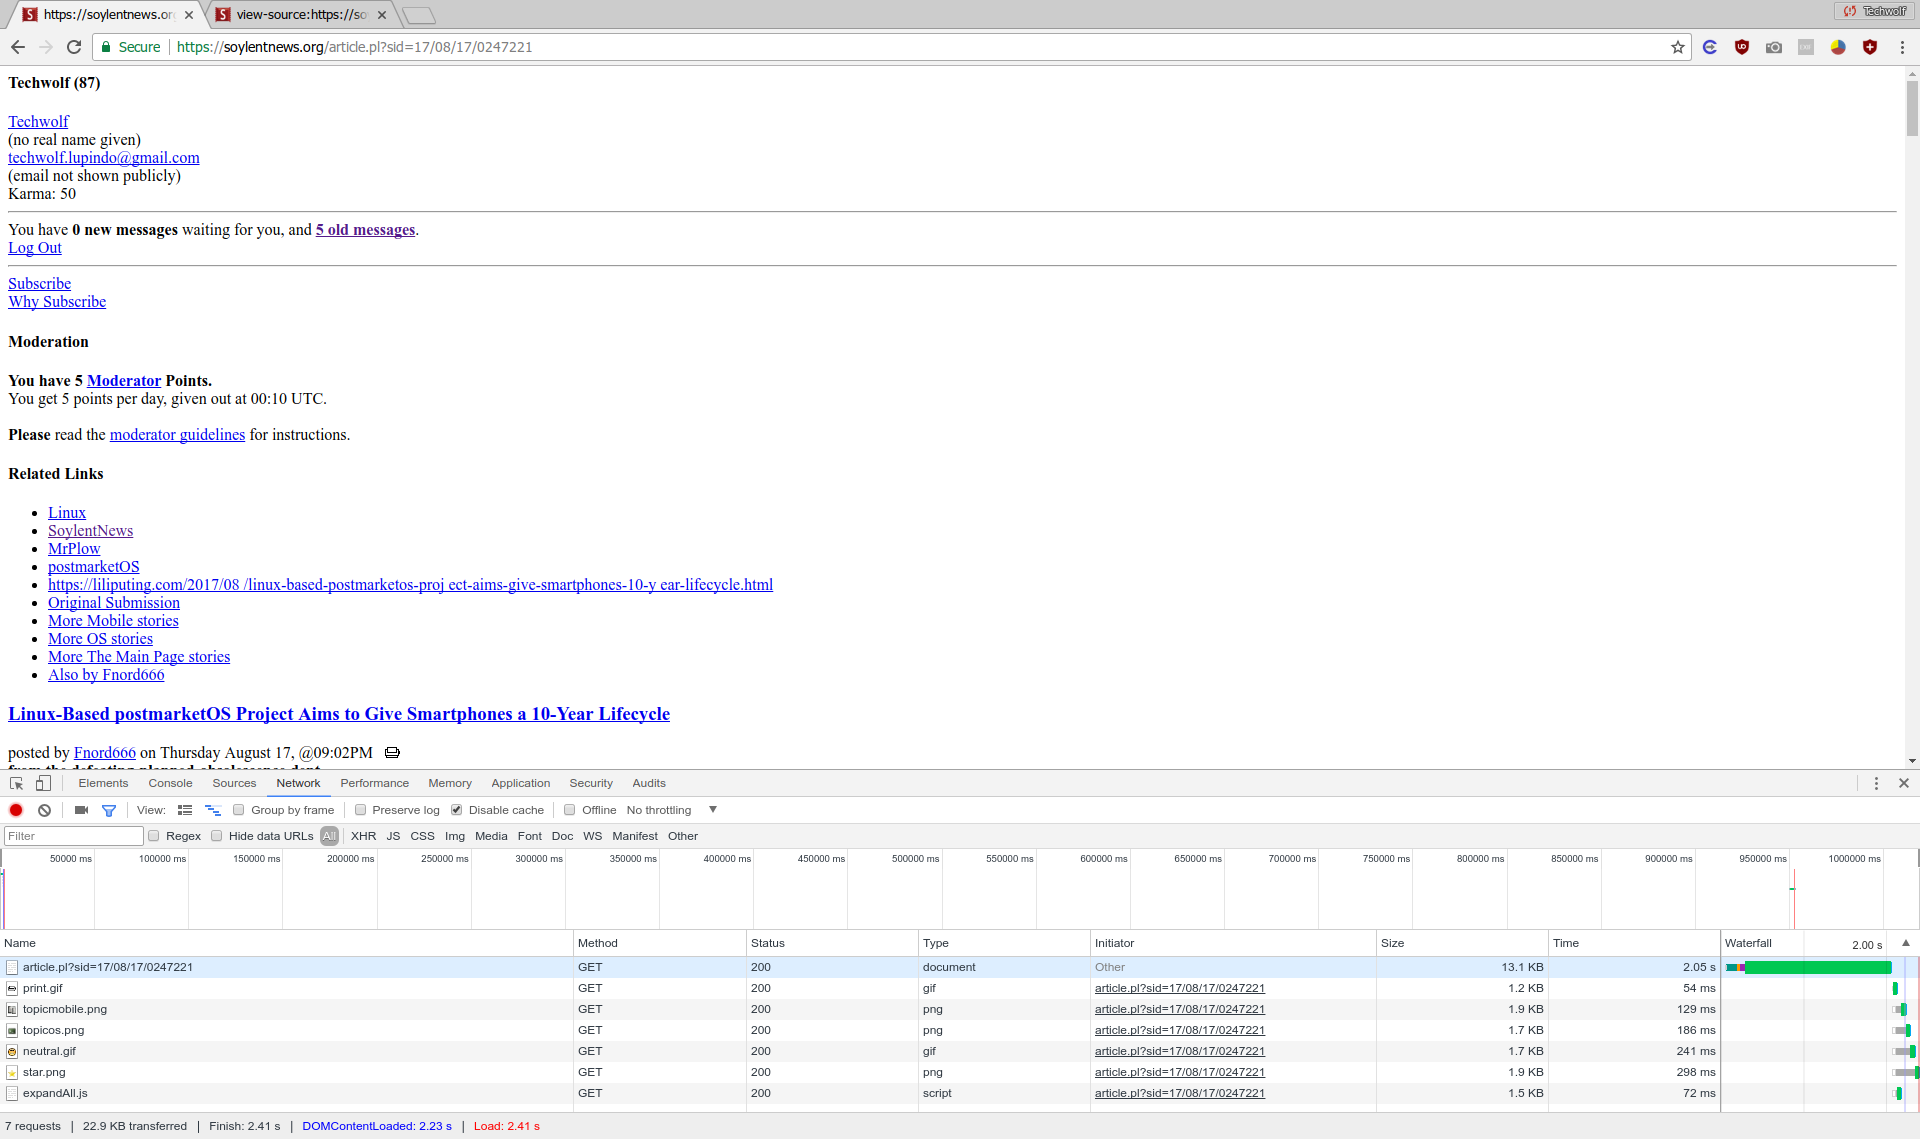The width and height of the screenshot is (1920, 1139).
Task: Open the Chrome three-dot menu
Action: pyautogui.click(x=1902, y=47)
